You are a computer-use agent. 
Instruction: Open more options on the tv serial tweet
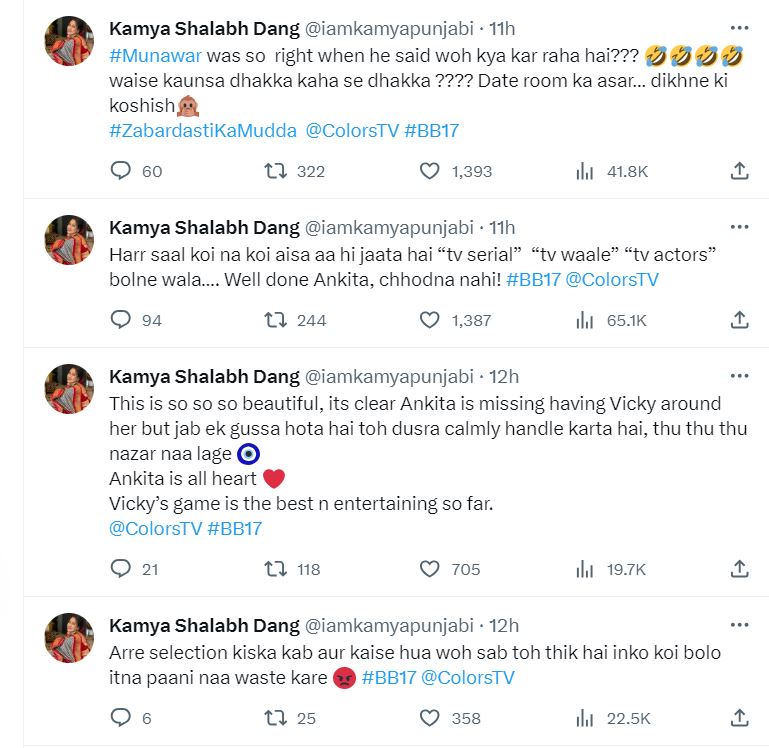point(739,227)
